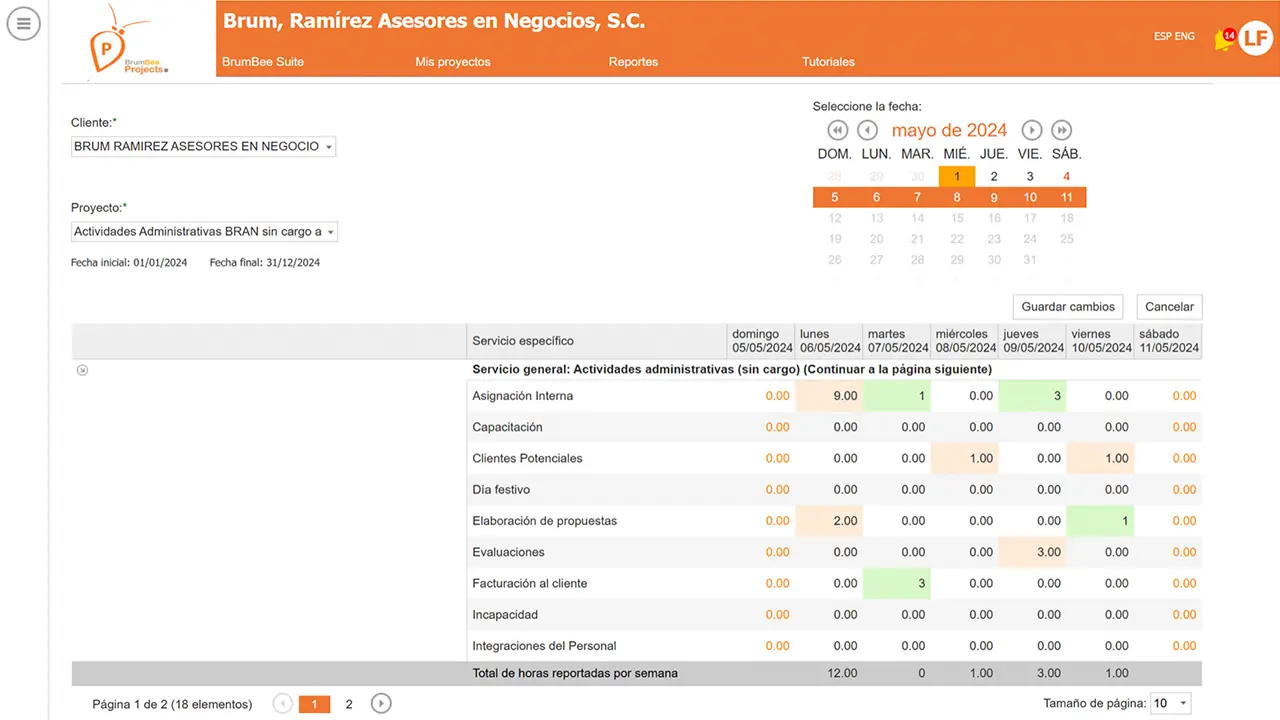Collapse the Servicio general group row icon
This screenshot has height=720, width=1280.
coord(82,370)
